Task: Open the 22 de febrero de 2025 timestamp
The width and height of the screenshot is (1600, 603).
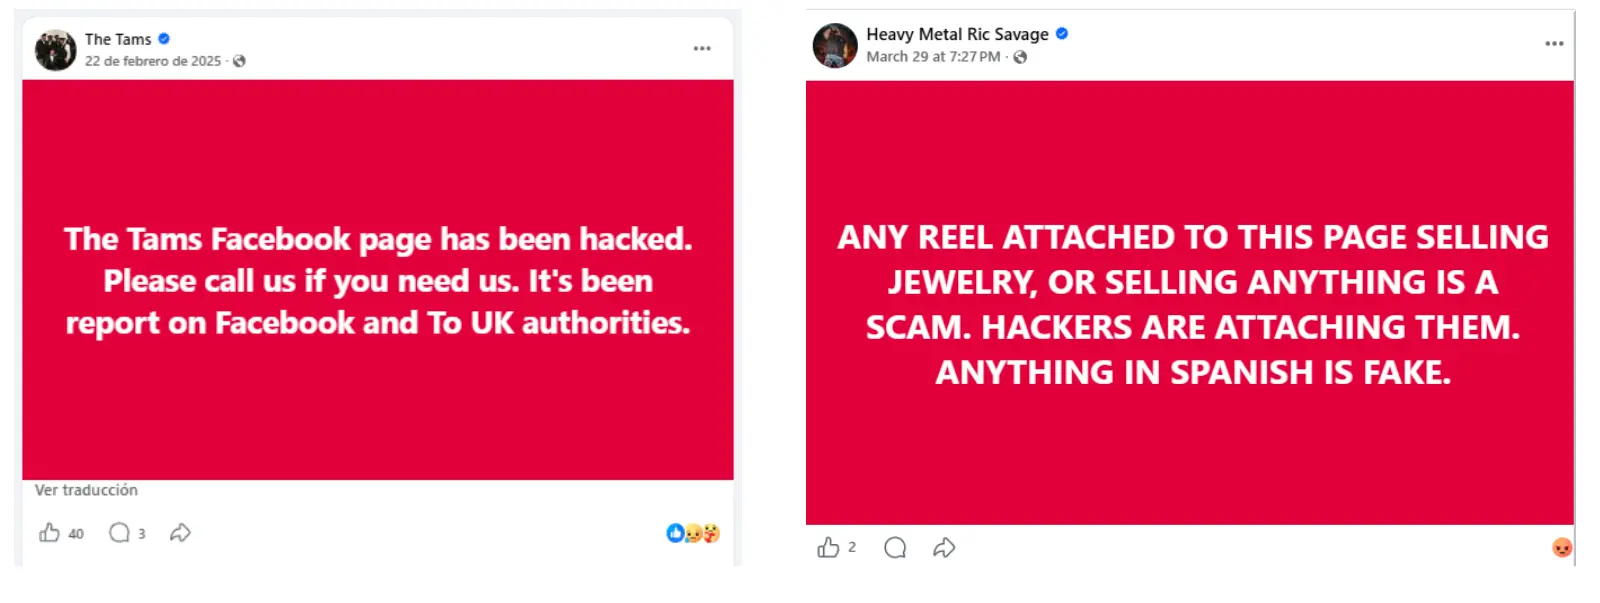Action: (x=153, y=61)
